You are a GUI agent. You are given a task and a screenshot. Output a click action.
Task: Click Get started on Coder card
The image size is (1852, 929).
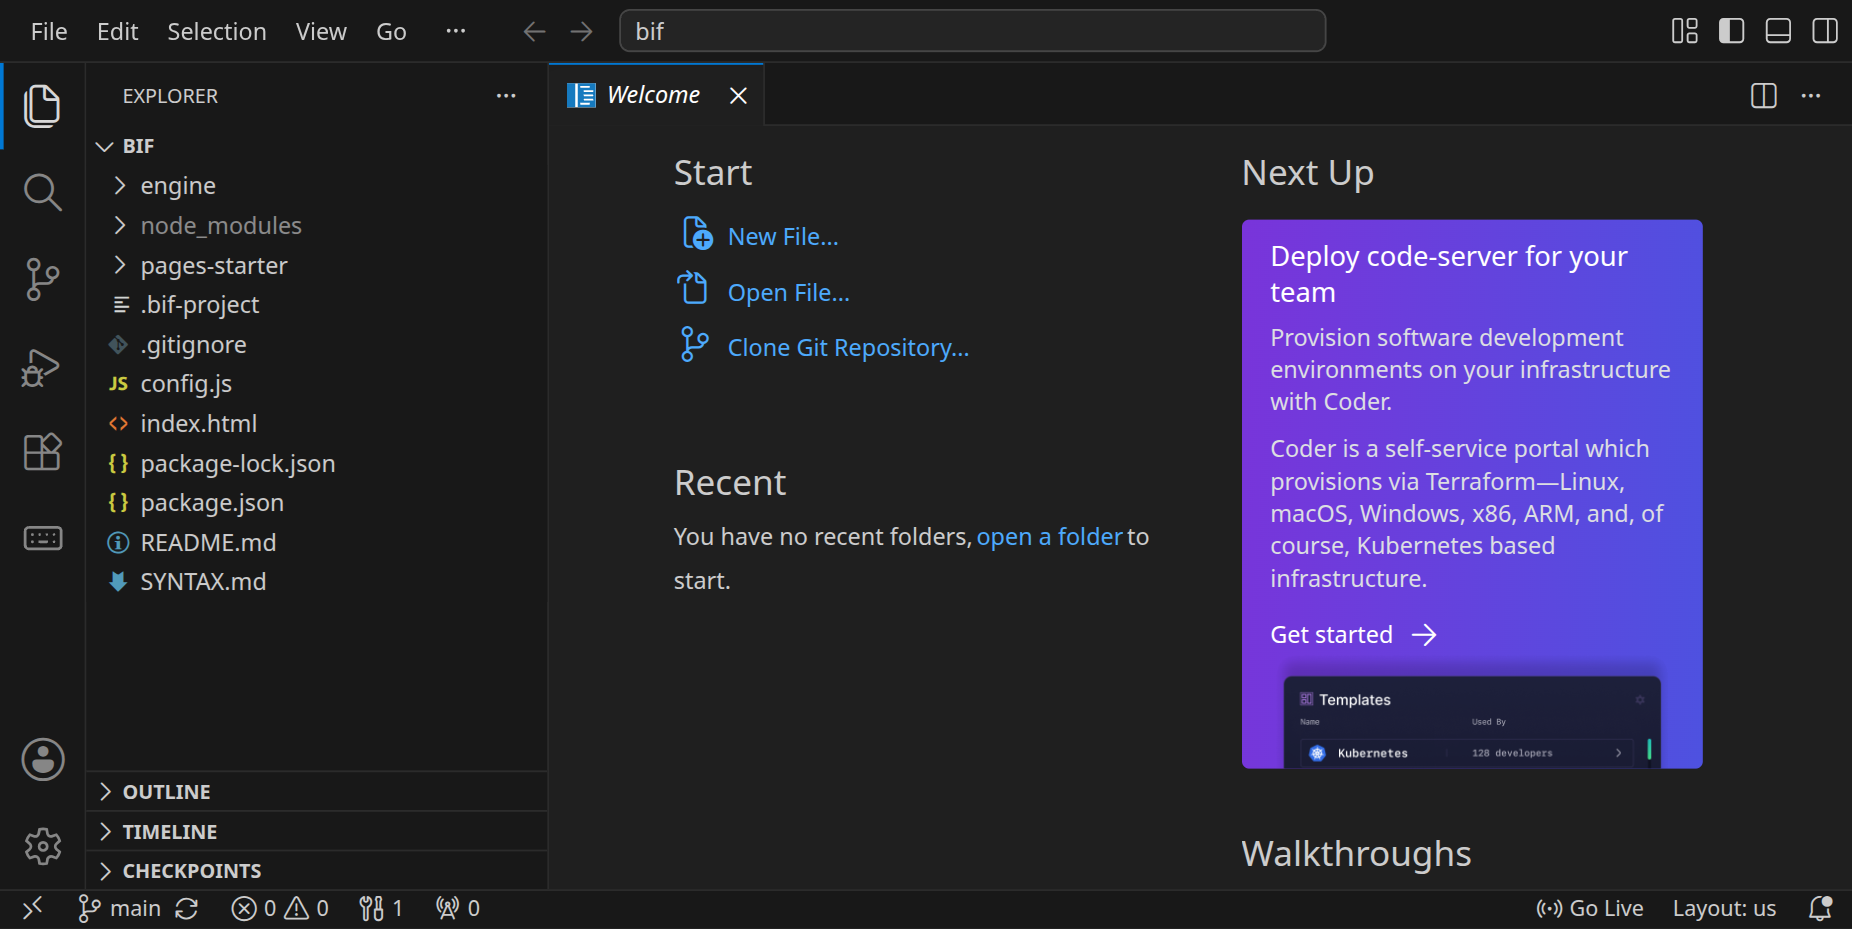[x=1353, y=635]
